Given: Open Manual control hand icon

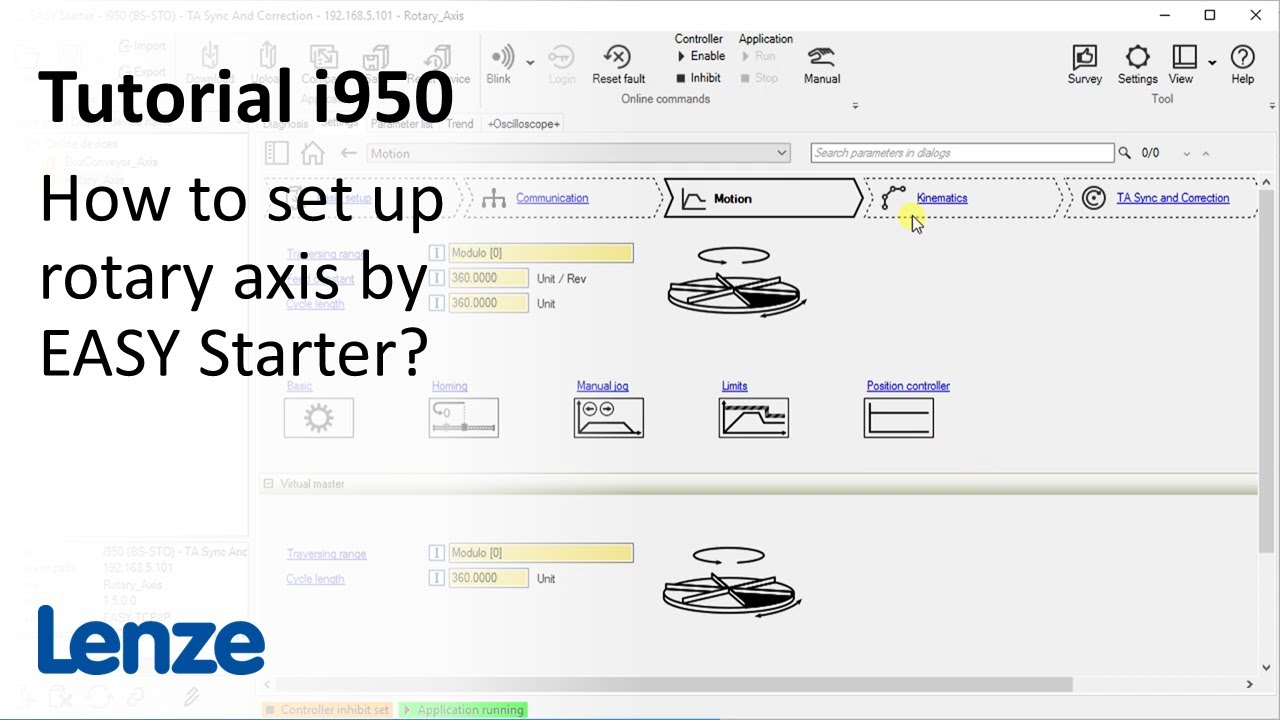Looking at the screenshot, I should point(822,57).
